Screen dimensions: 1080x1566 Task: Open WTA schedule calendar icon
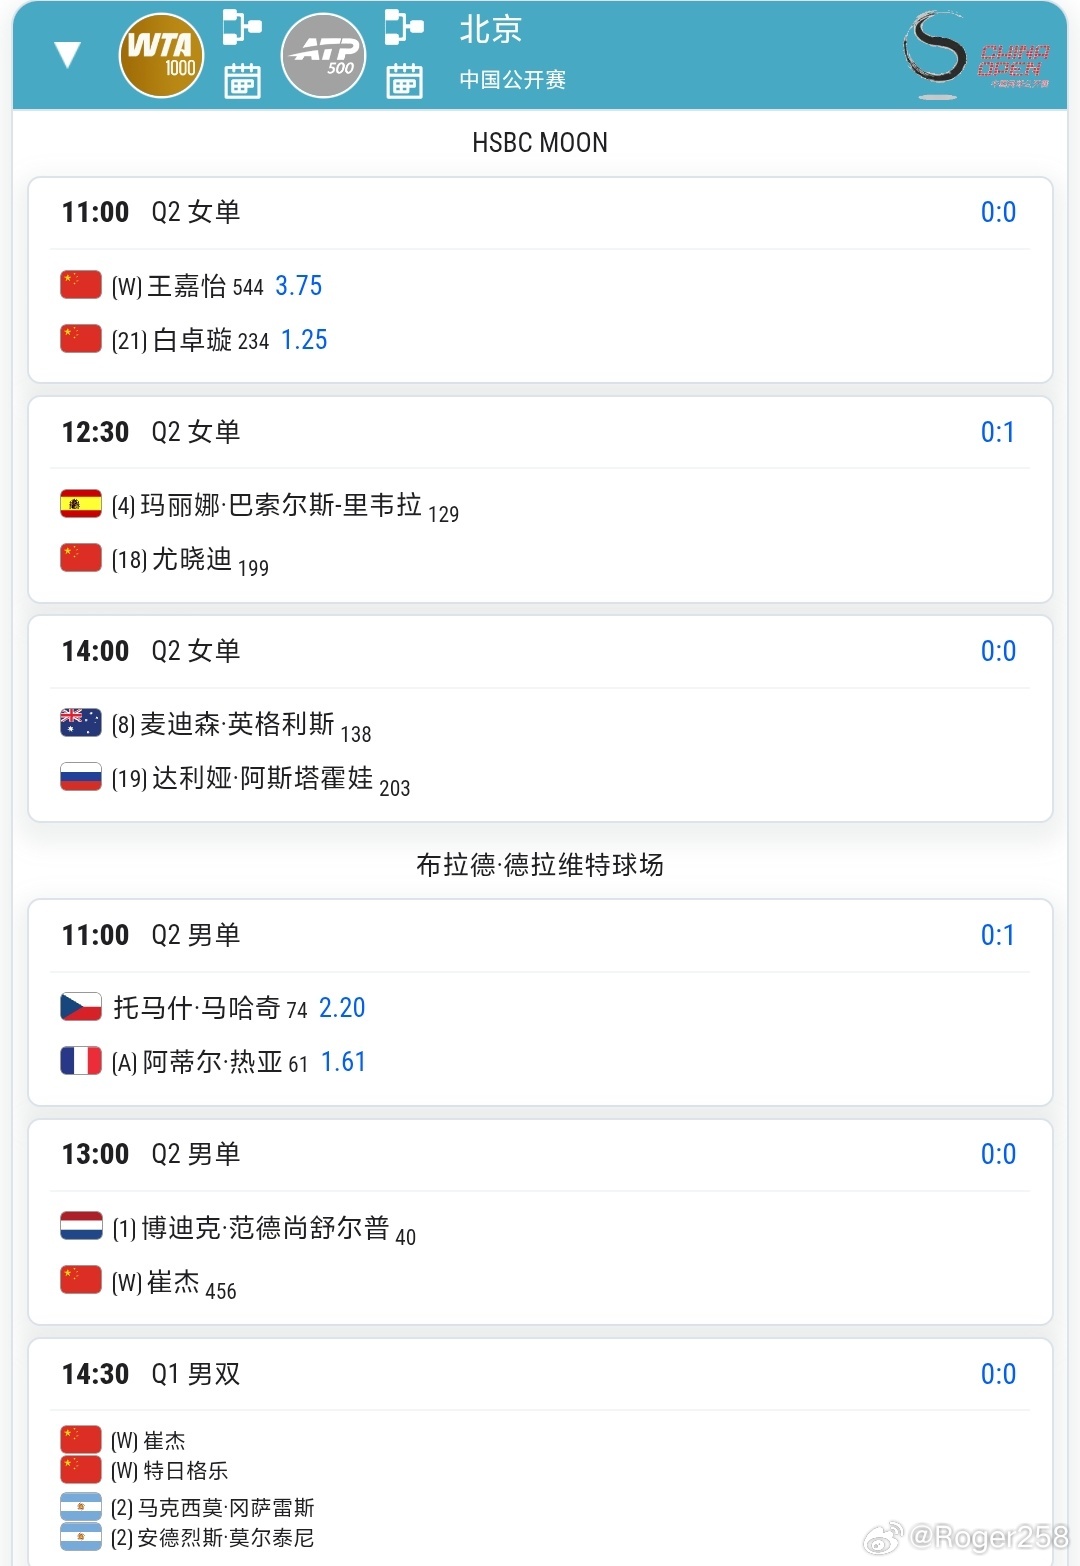(242, 81)
